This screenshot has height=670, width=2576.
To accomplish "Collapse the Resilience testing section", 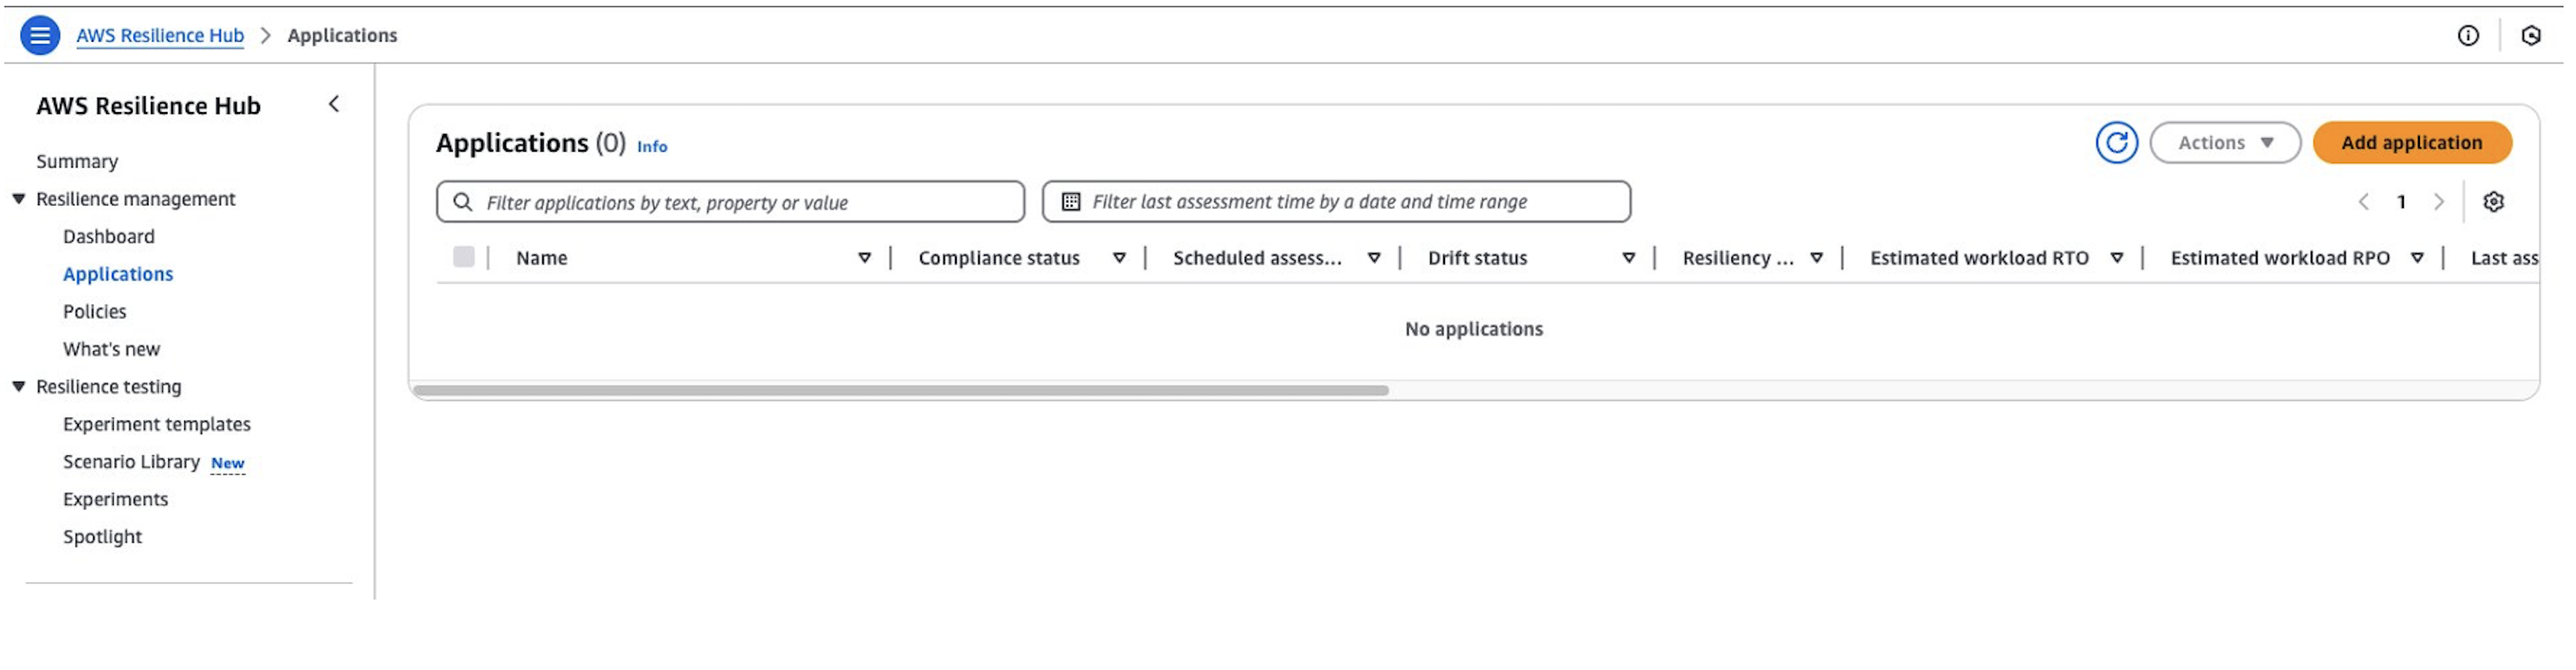I will click(19, 386).
